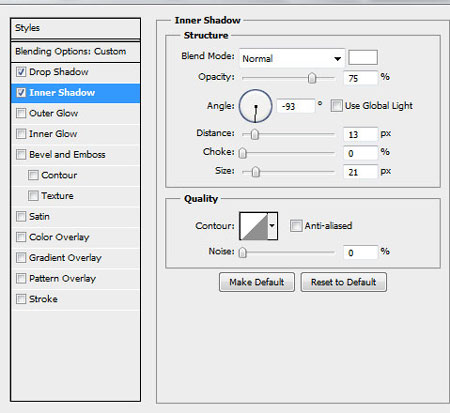Click the Noise value field
450x413 pixels.
360,253
